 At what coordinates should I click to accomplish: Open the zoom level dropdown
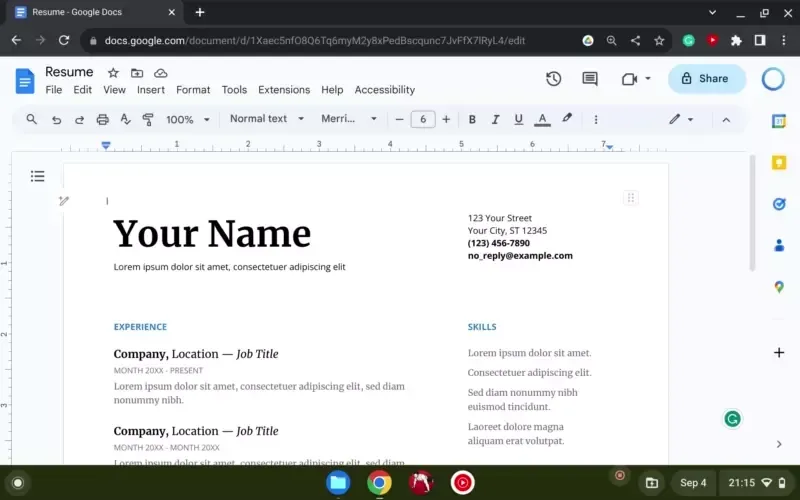point(188,119)
